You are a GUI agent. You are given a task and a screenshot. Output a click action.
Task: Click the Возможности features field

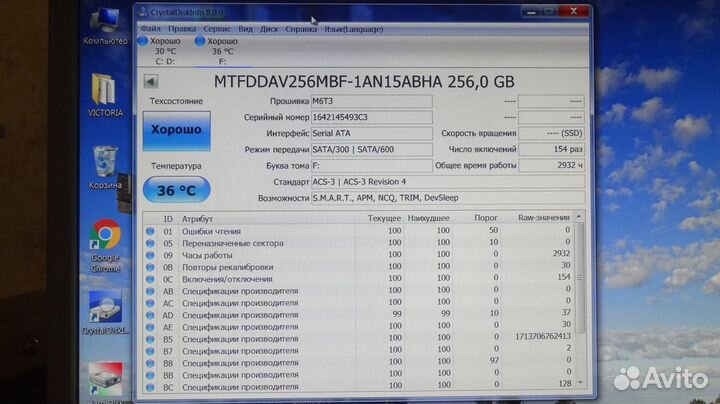(x=448, y=198)
